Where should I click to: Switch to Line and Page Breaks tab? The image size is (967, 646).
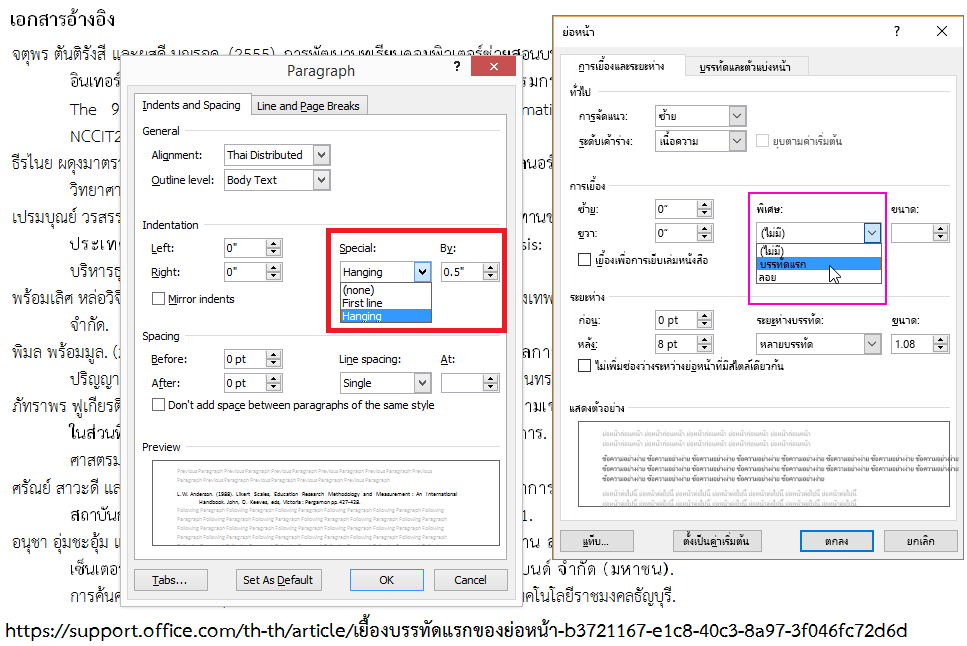[310, 105]
